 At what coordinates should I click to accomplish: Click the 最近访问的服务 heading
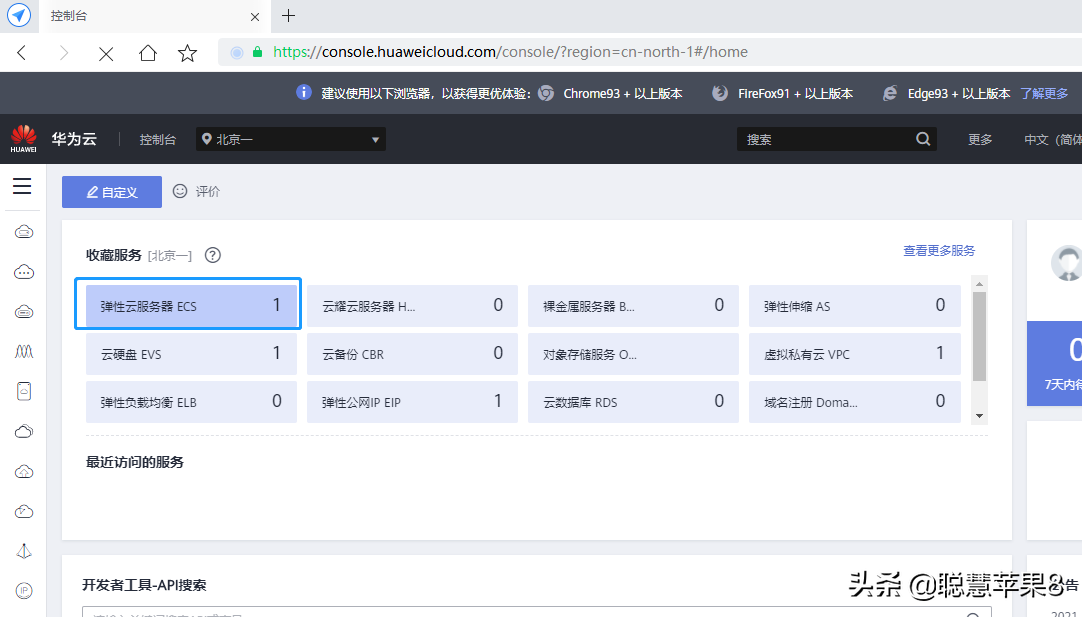click(x=135, y=462)
